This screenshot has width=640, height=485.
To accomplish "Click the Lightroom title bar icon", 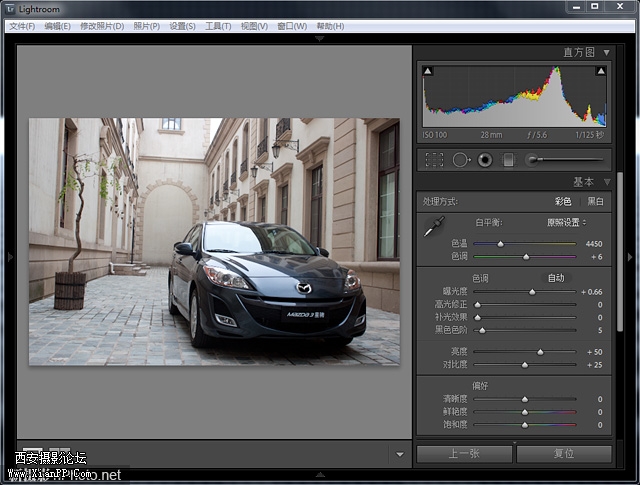I will click(11, 9).
